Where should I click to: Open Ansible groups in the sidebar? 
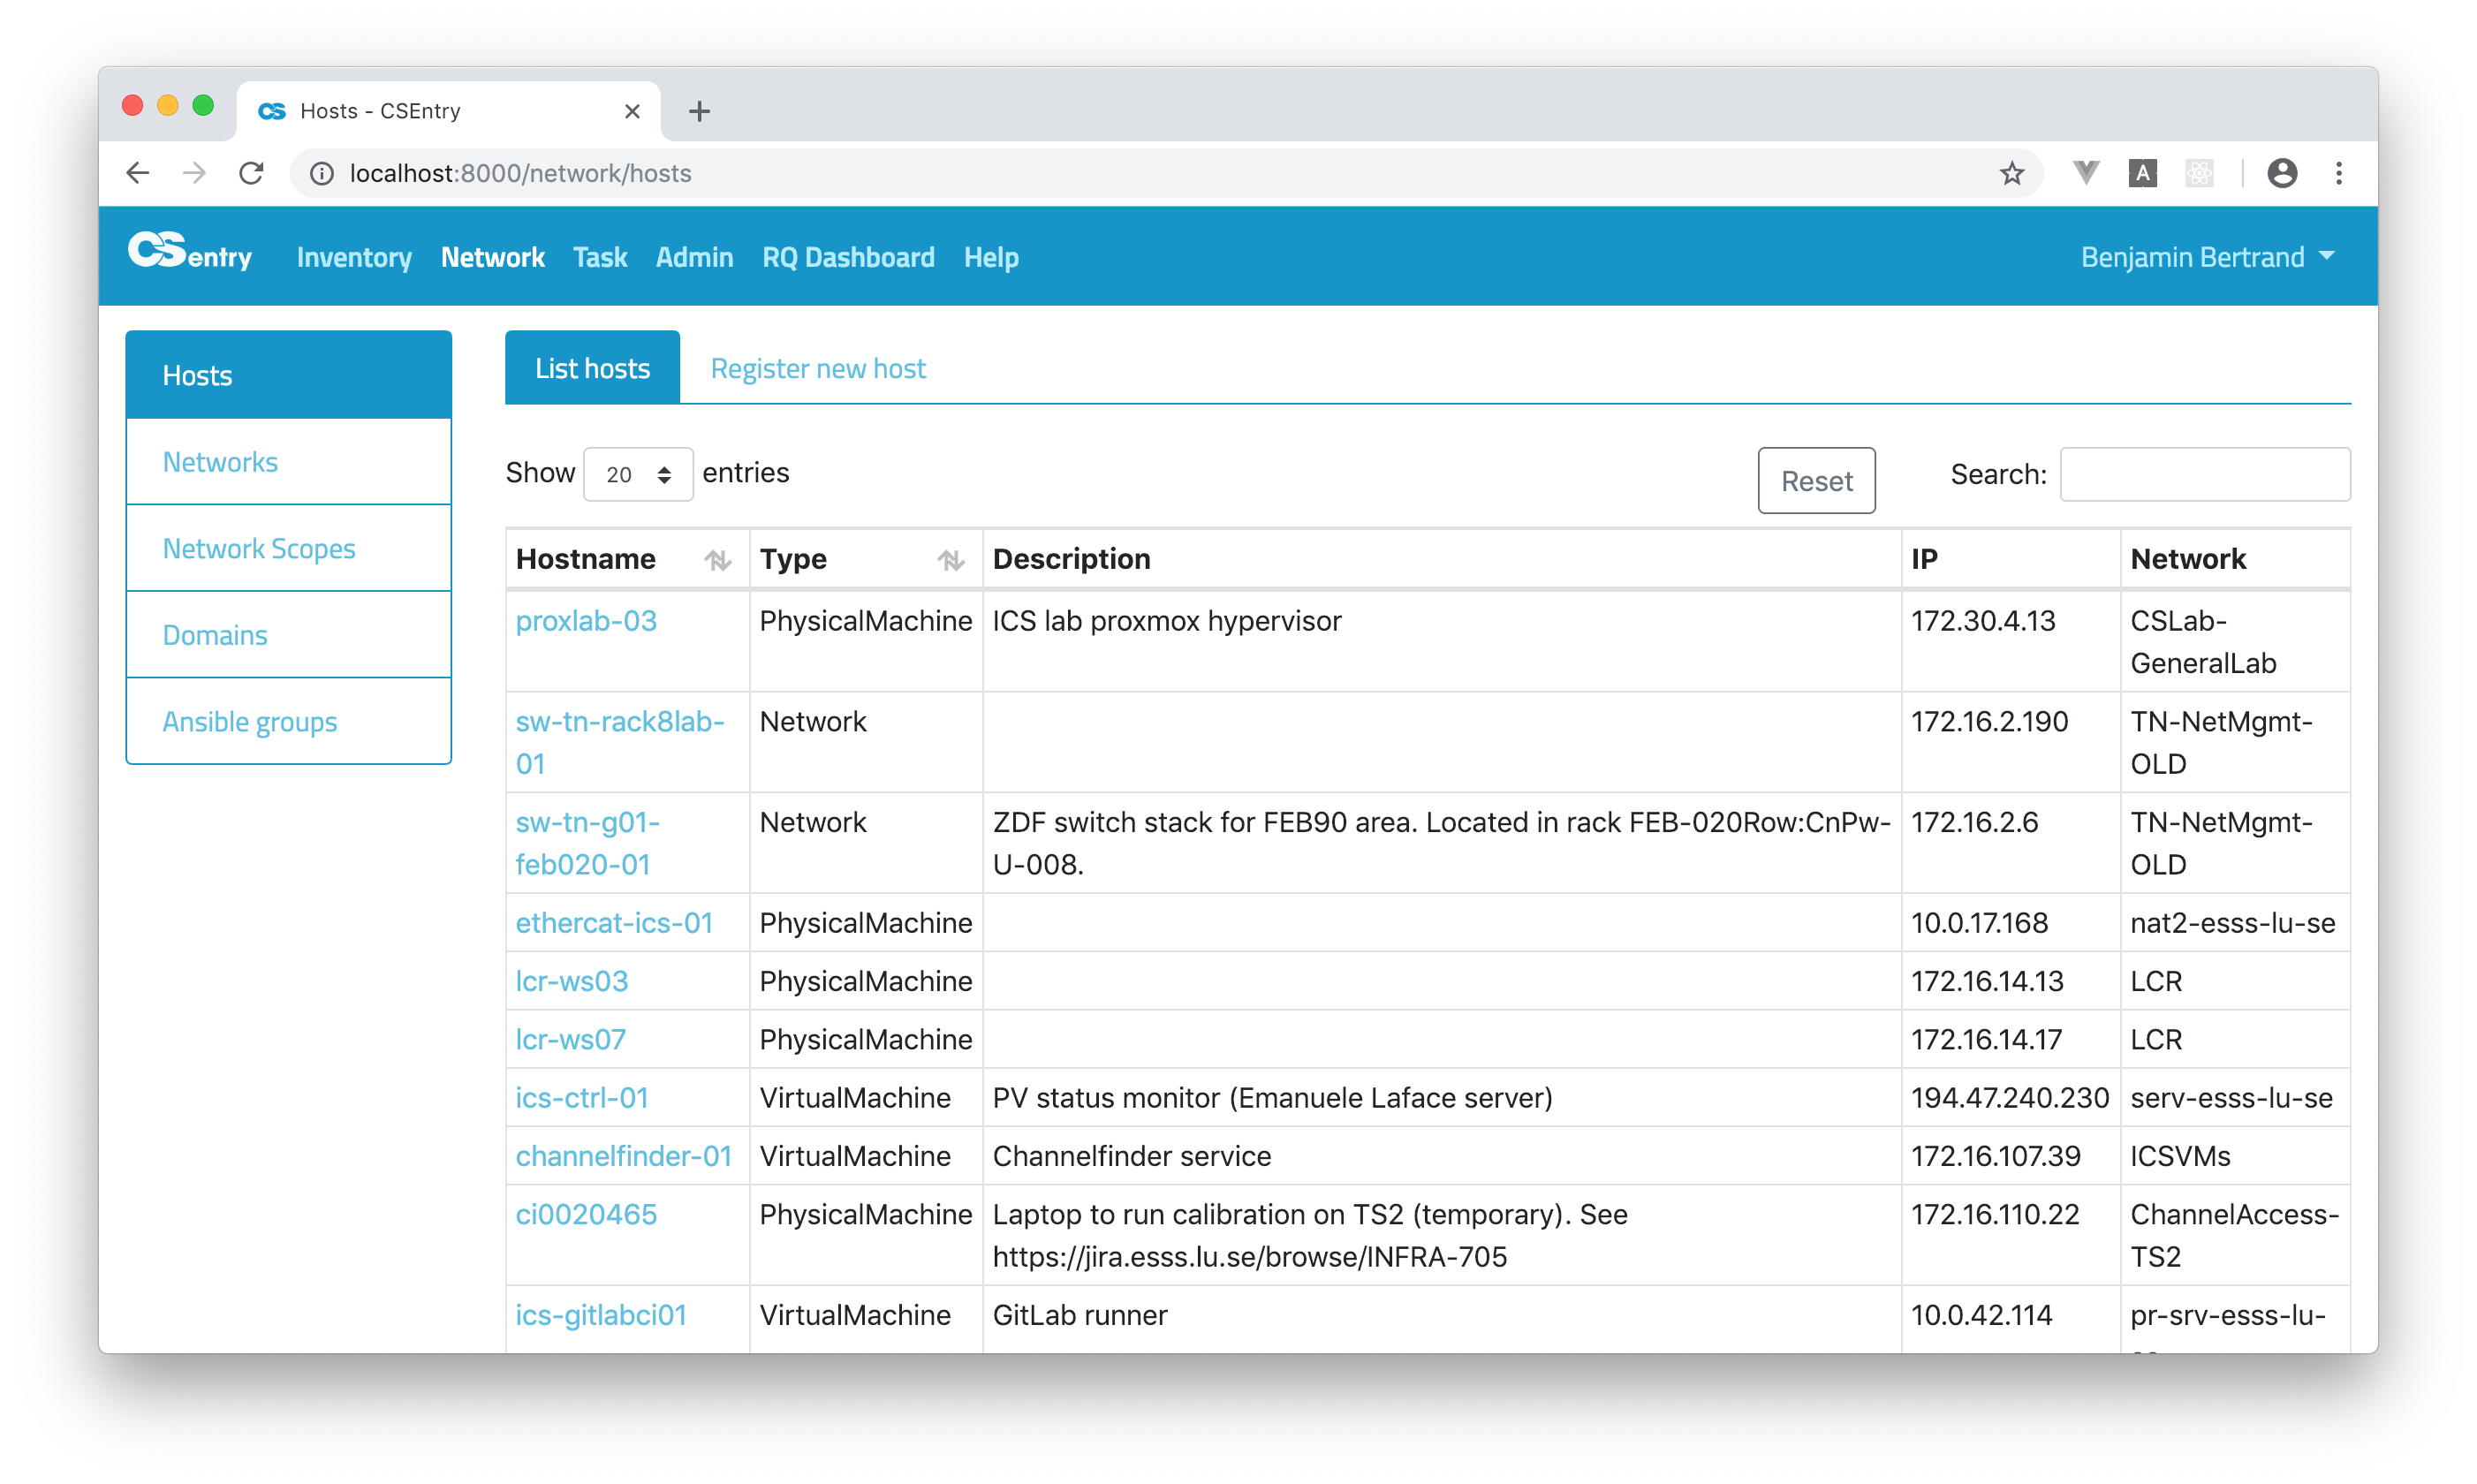coord(250,721)
